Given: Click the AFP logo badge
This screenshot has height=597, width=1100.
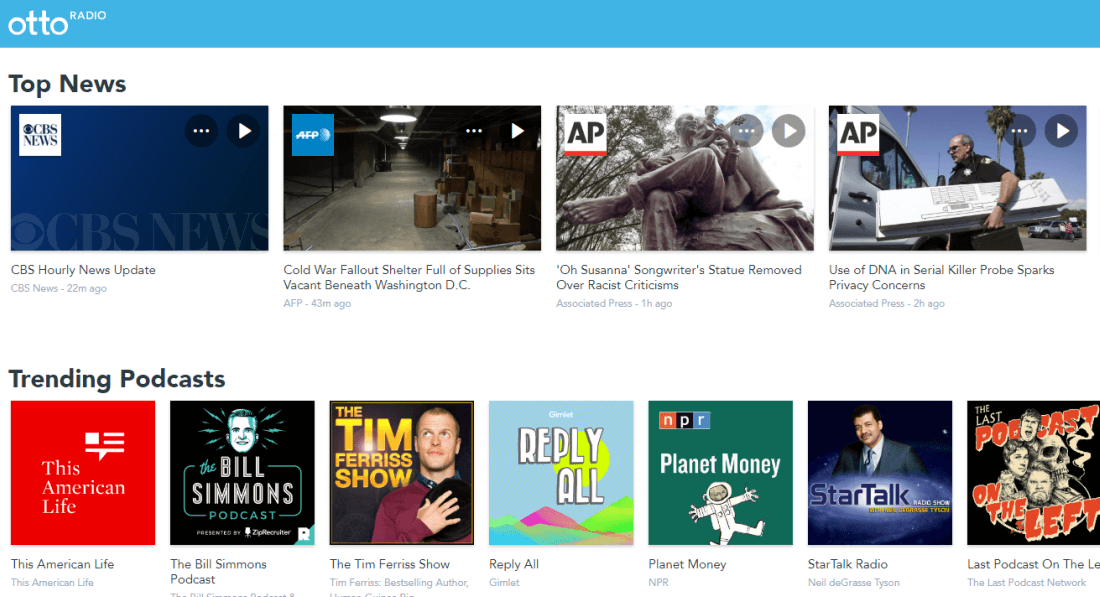Looking at the screenshot, I should coord(313,135).
